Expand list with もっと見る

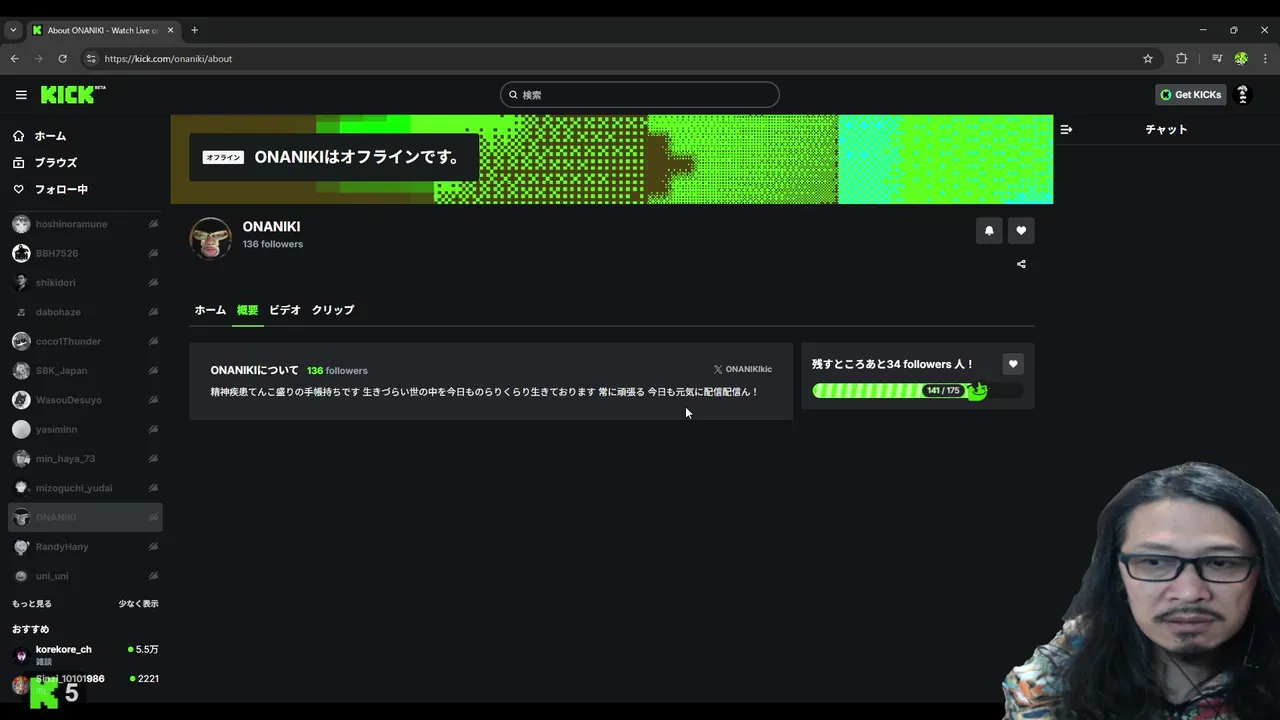32,604
